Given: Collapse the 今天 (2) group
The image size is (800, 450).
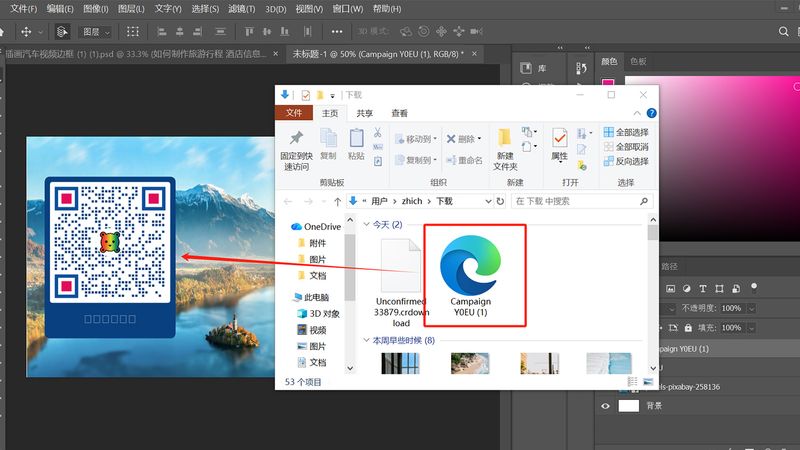Looking at the screenshot, I should coord(366,224).
